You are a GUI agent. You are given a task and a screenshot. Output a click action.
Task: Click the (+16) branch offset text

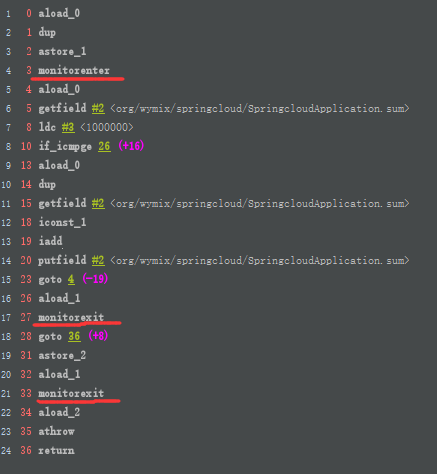tap(131, 146)
